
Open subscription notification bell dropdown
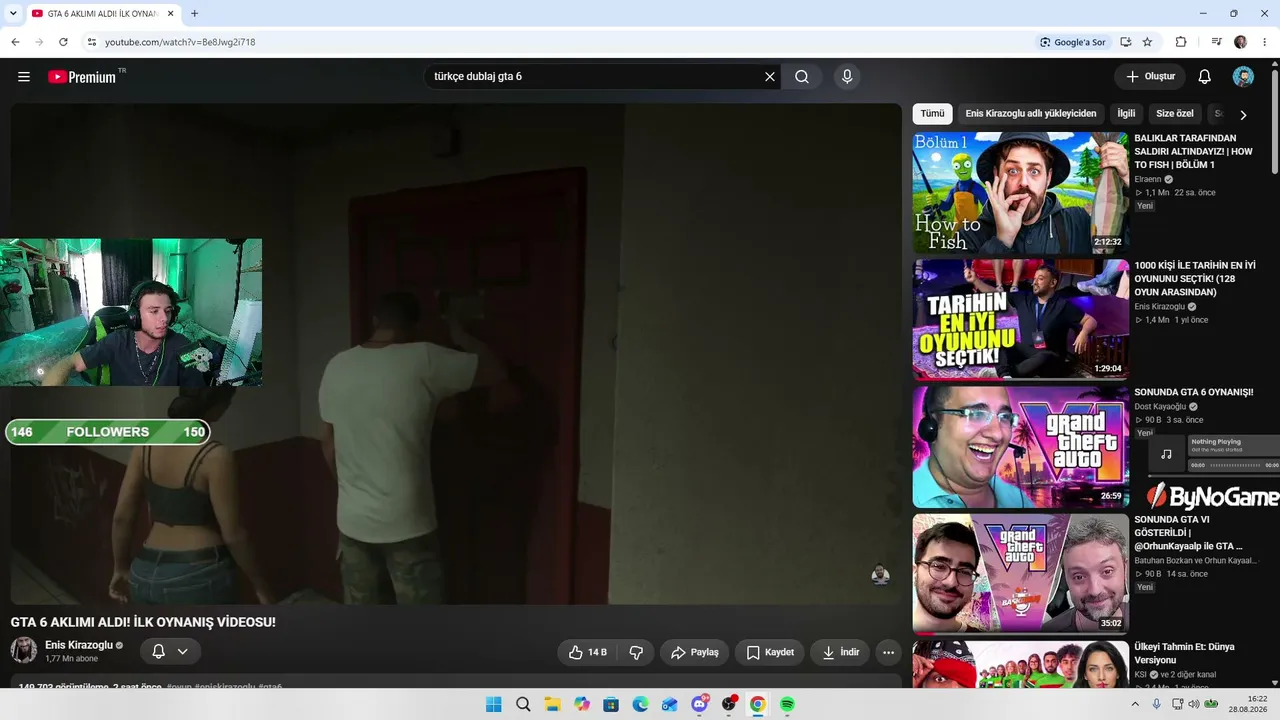tap(170, 652)
